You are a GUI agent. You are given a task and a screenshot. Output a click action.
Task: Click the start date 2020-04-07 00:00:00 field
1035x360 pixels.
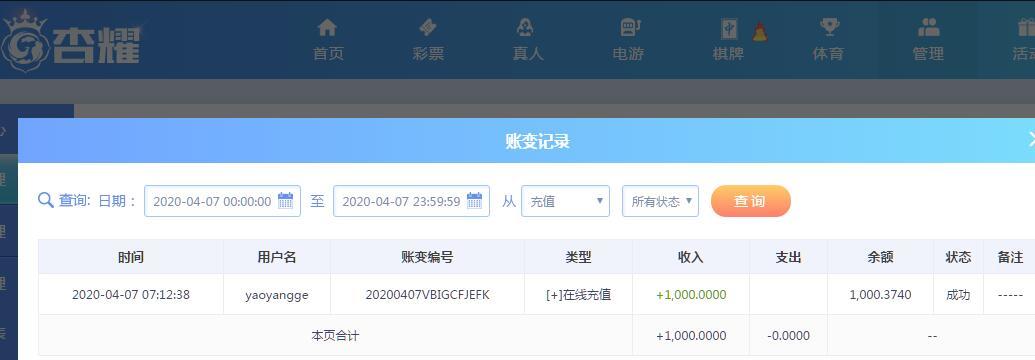coord(222,201)
